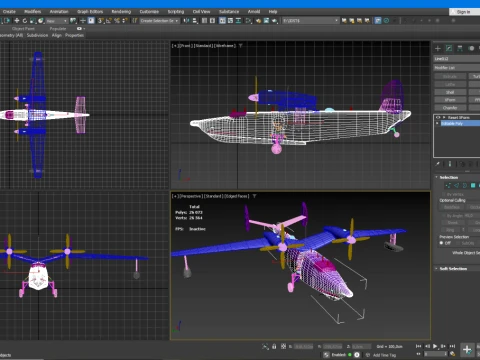This screenshot has height=360, width=480.
Task: Open the Animation menu
Action: pos(59,12)
